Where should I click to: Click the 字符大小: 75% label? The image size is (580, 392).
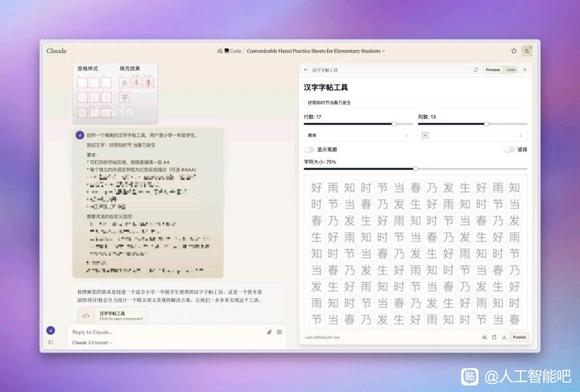[320, 162]
